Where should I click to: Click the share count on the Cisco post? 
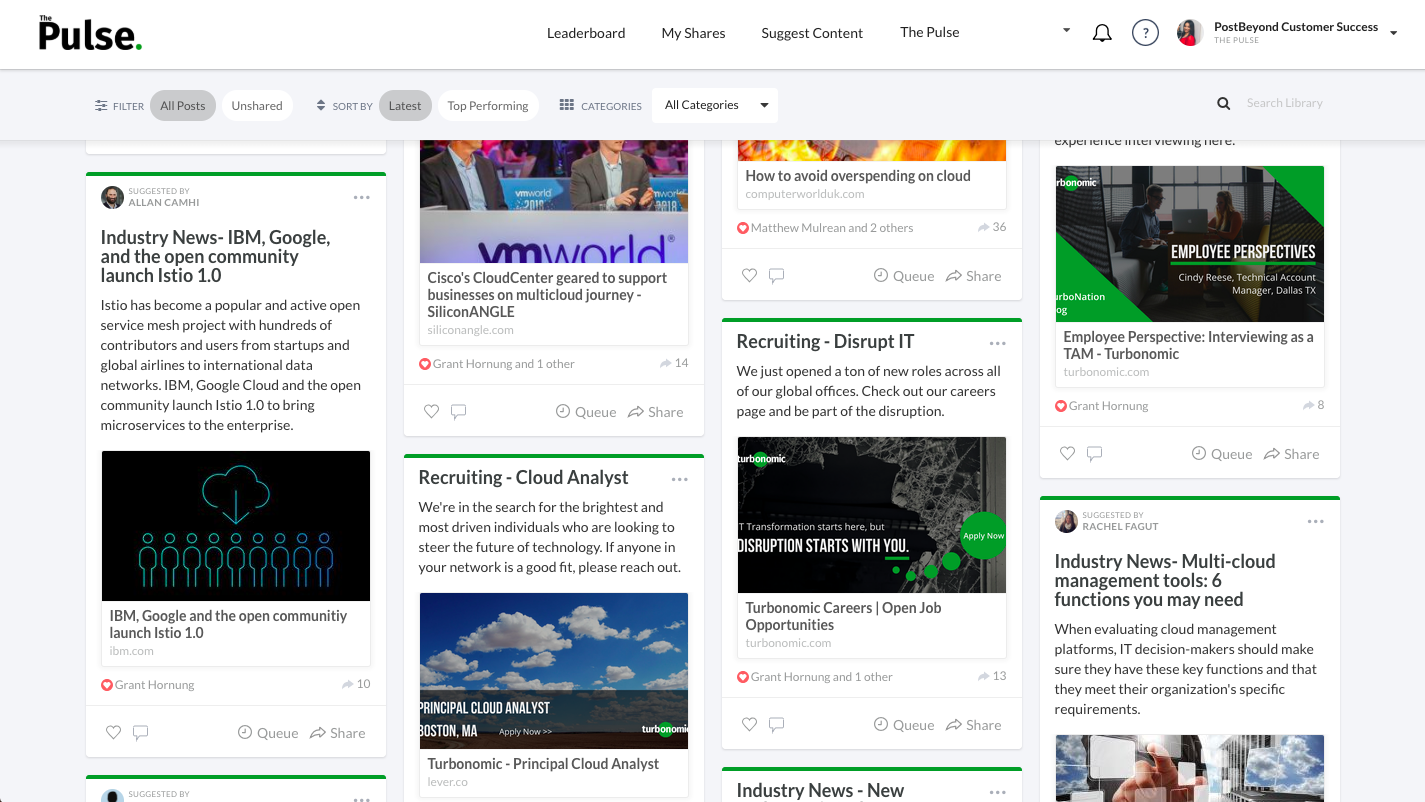pos(674,363)
